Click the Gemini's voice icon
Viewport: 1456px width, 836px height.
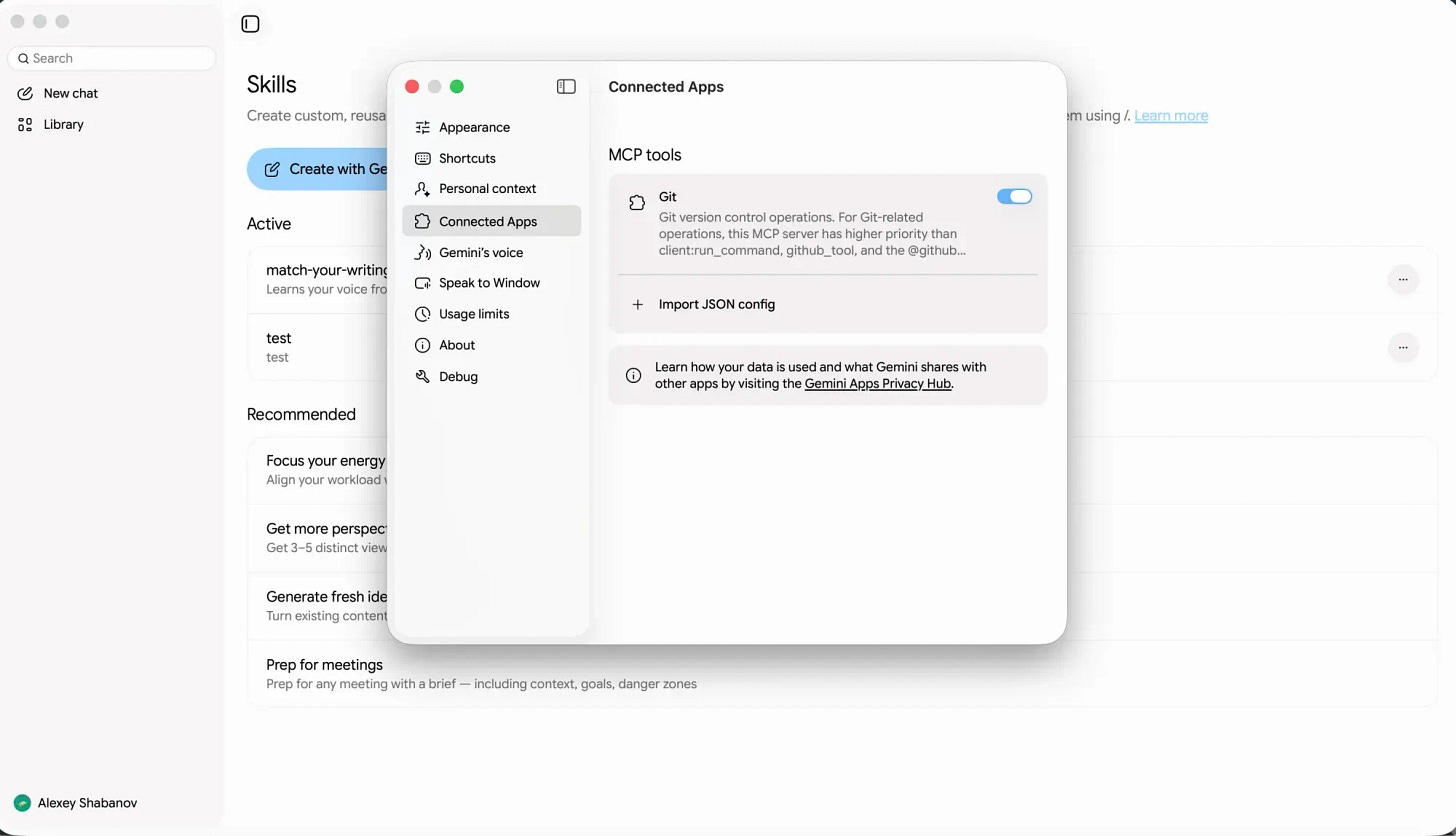pyautogui.click(x=422, y=253)
